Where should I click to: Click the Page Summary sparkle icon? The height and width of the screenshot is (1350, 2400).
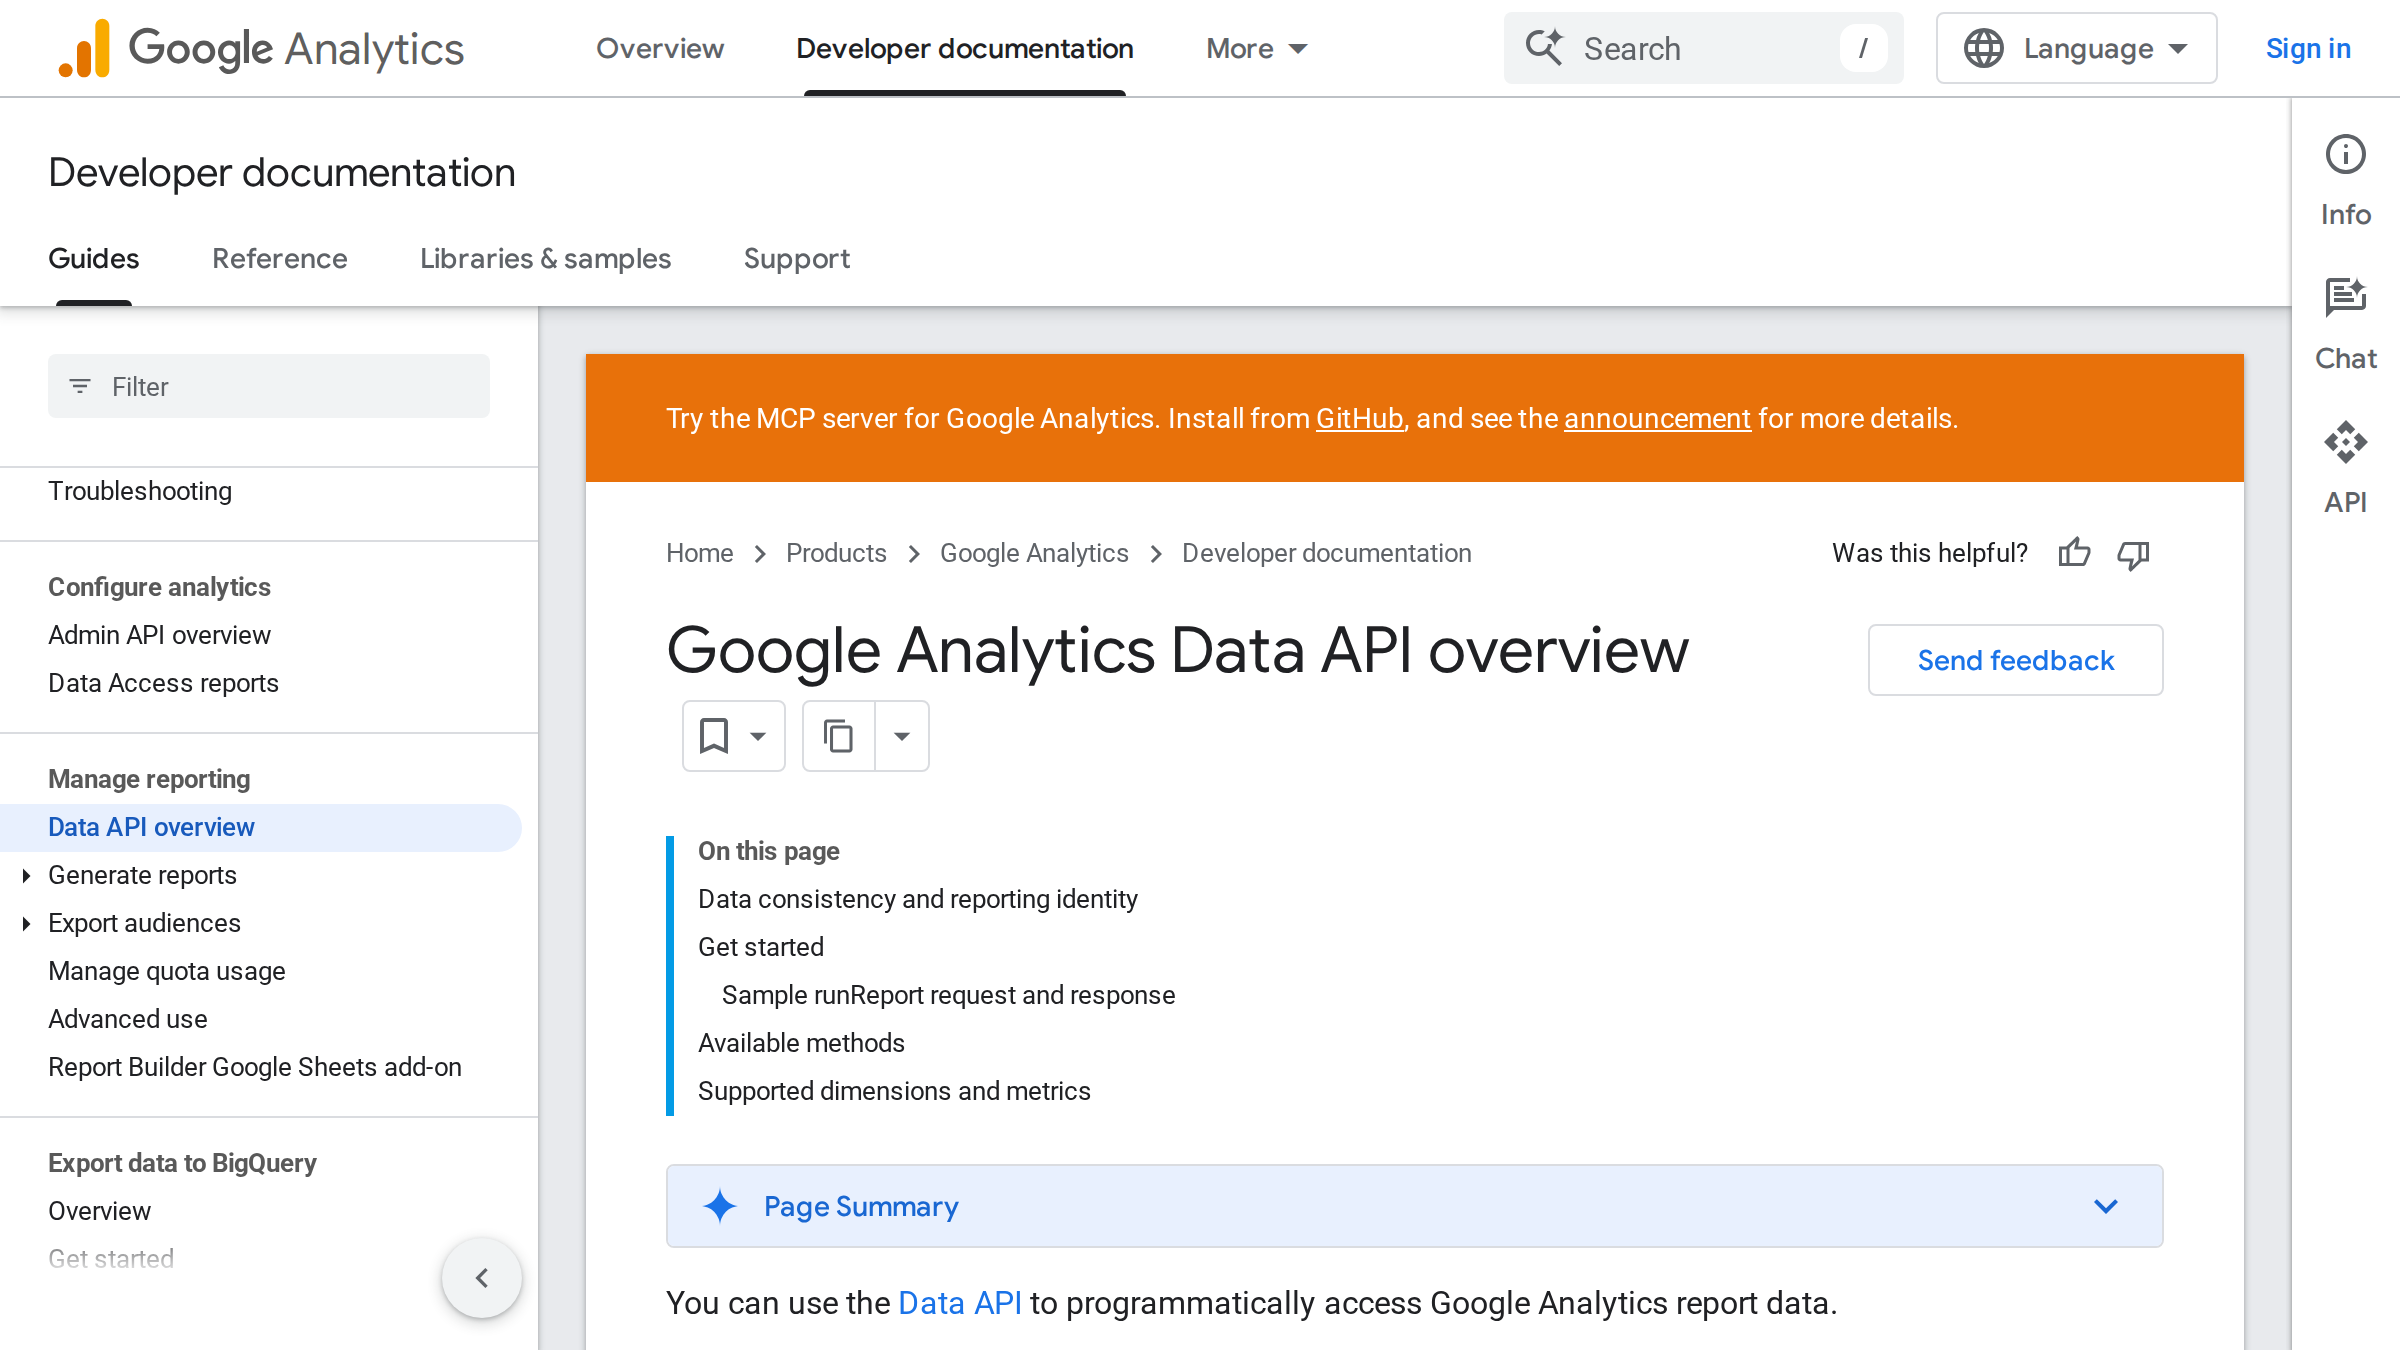(719, 1206)
